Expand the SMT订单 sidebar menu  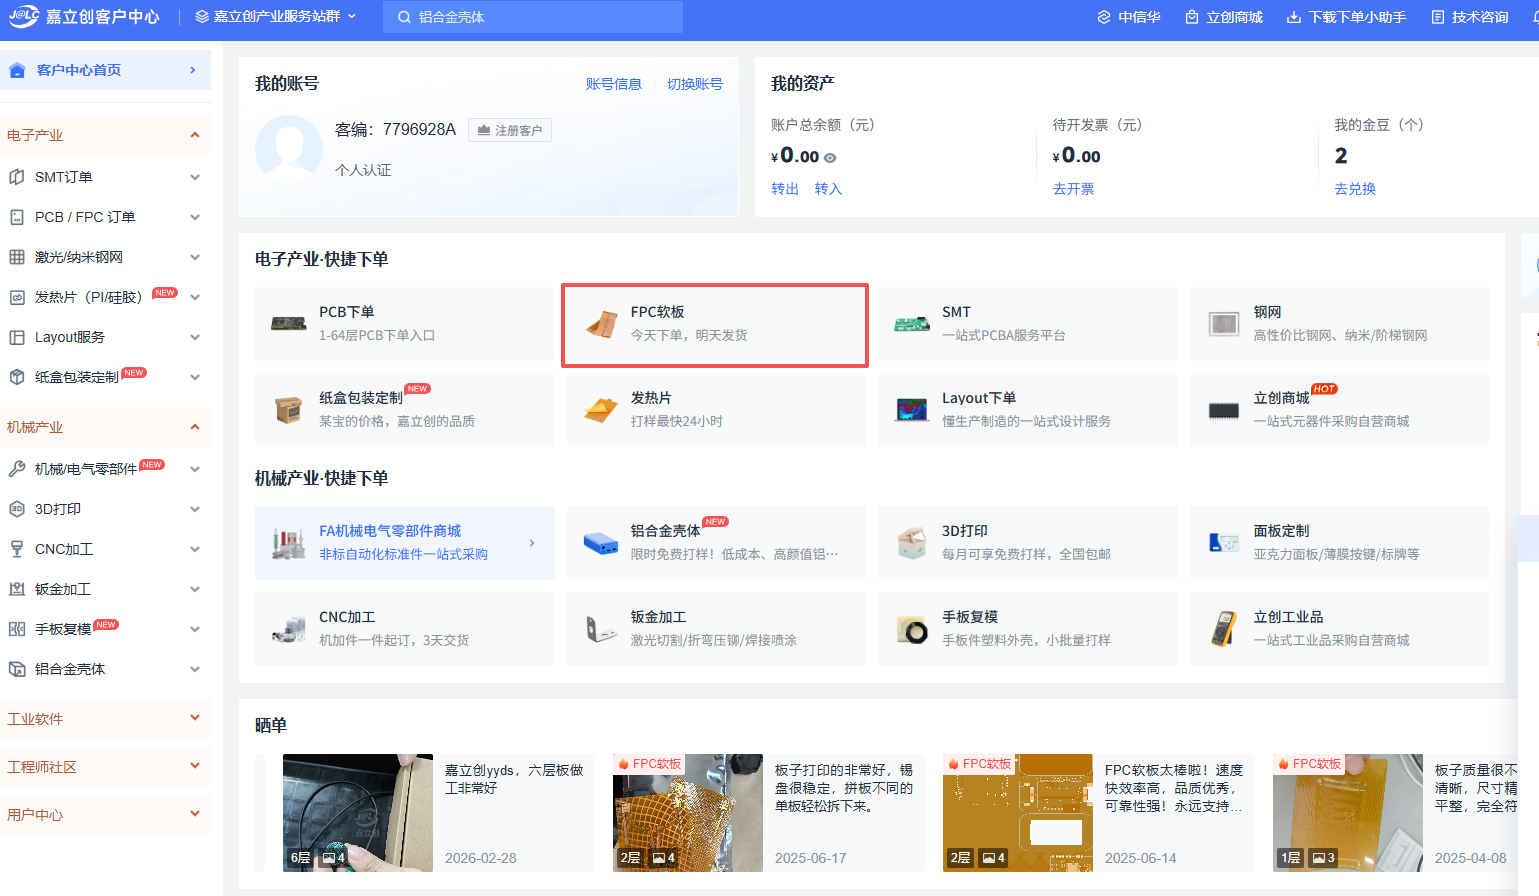(195, 177)
